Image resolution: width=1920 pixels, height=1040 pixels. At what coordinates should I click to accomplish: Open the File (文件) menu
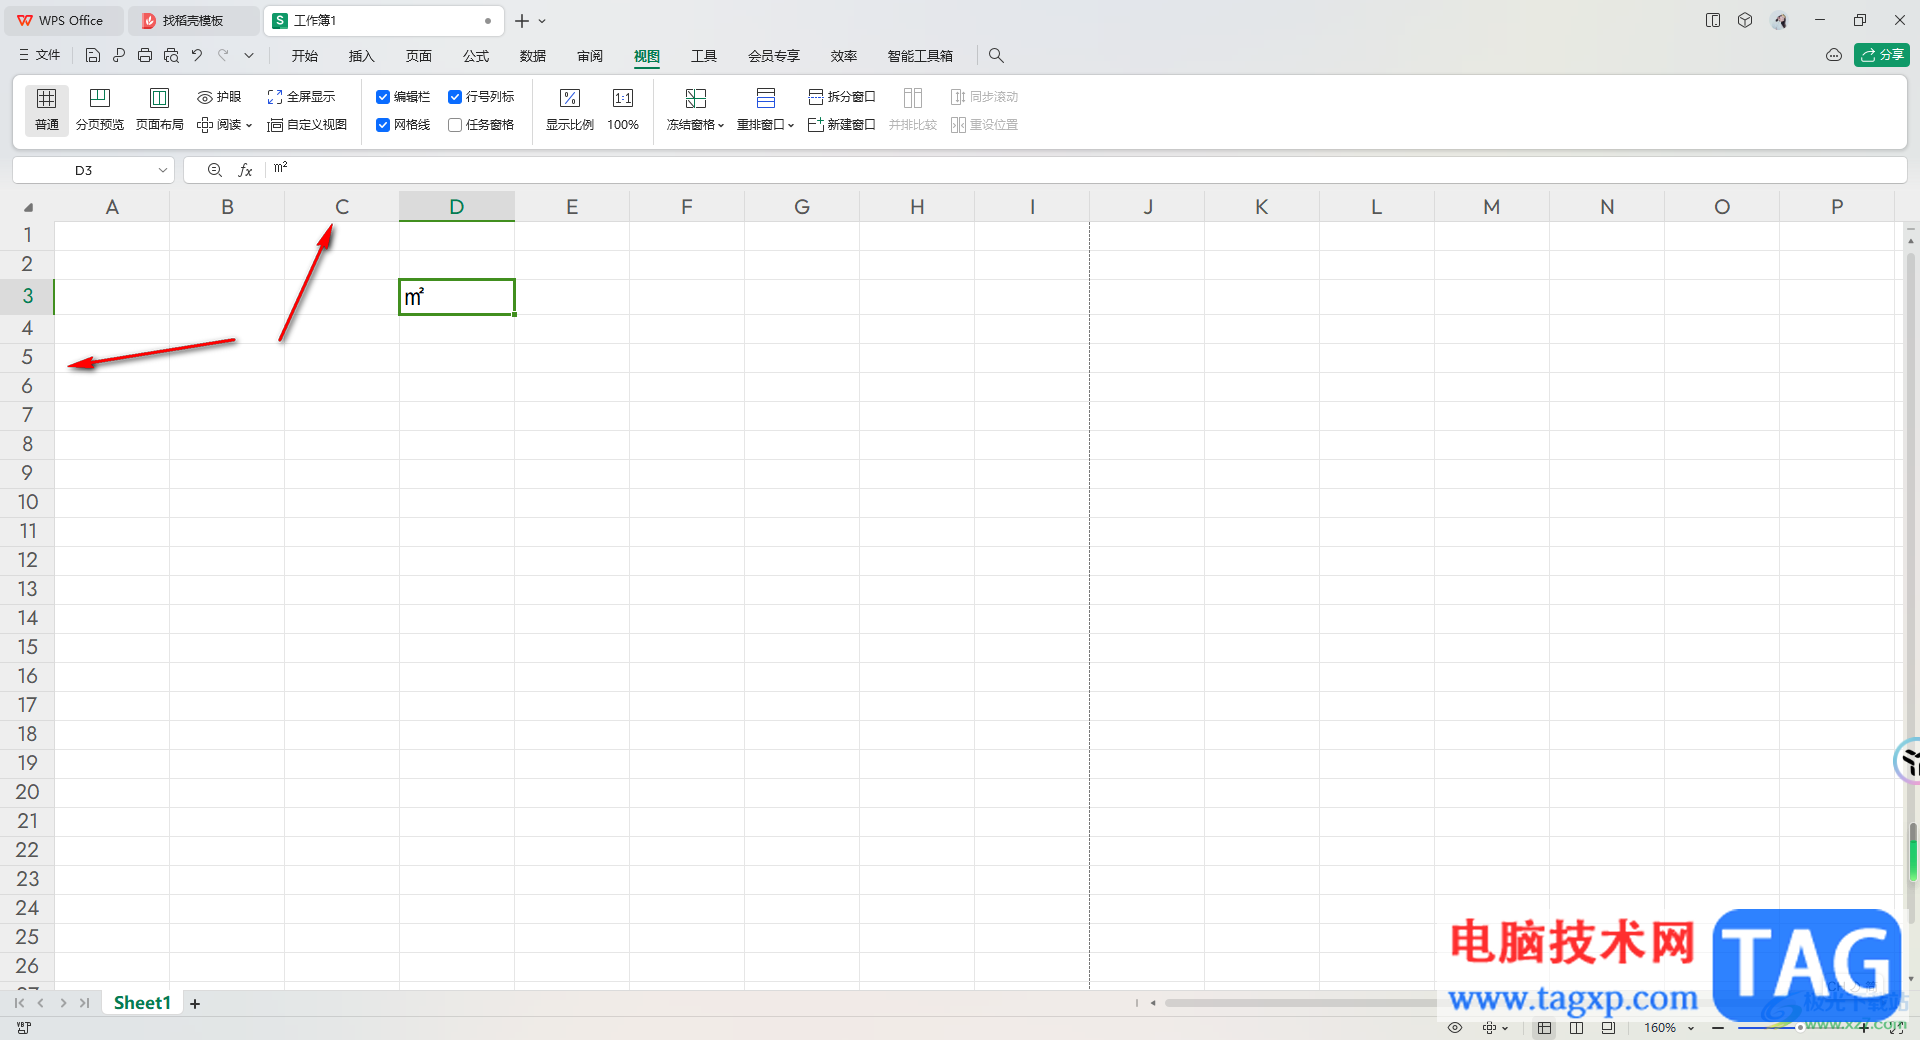pos(40,56)
